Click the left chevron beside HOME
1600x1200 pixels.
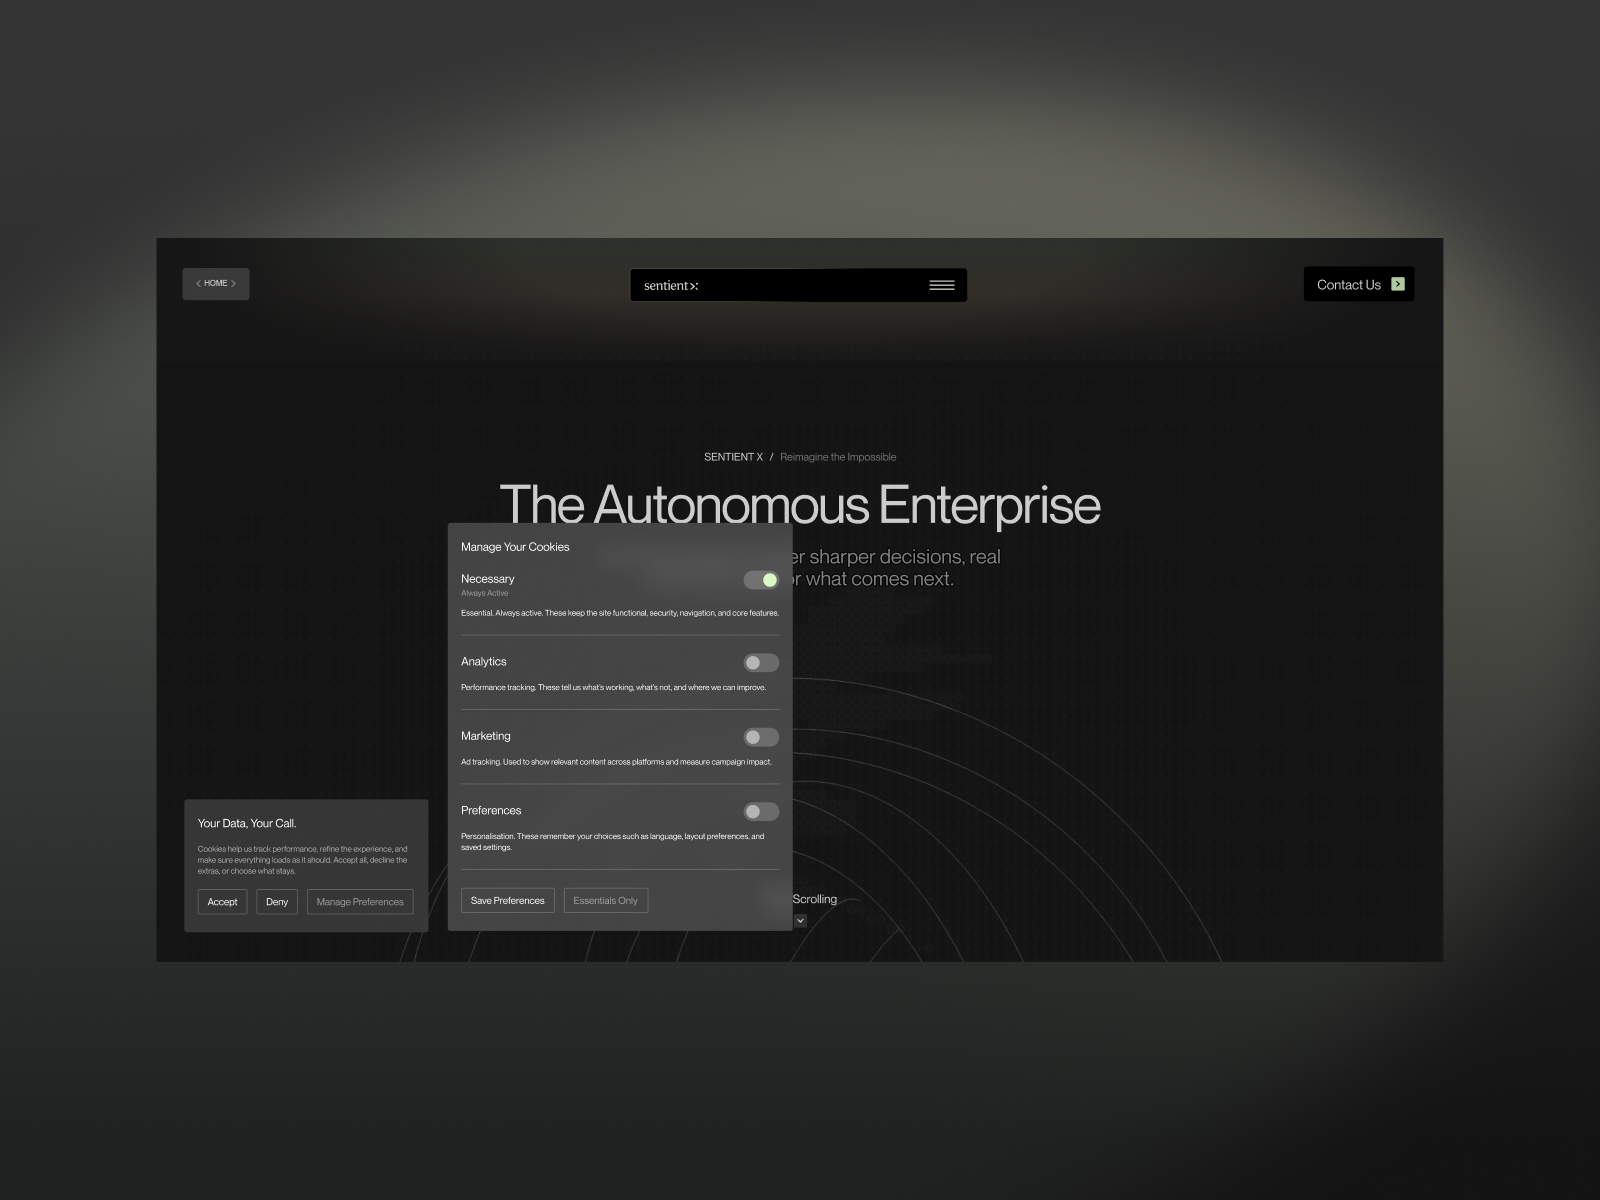(198, 283)
